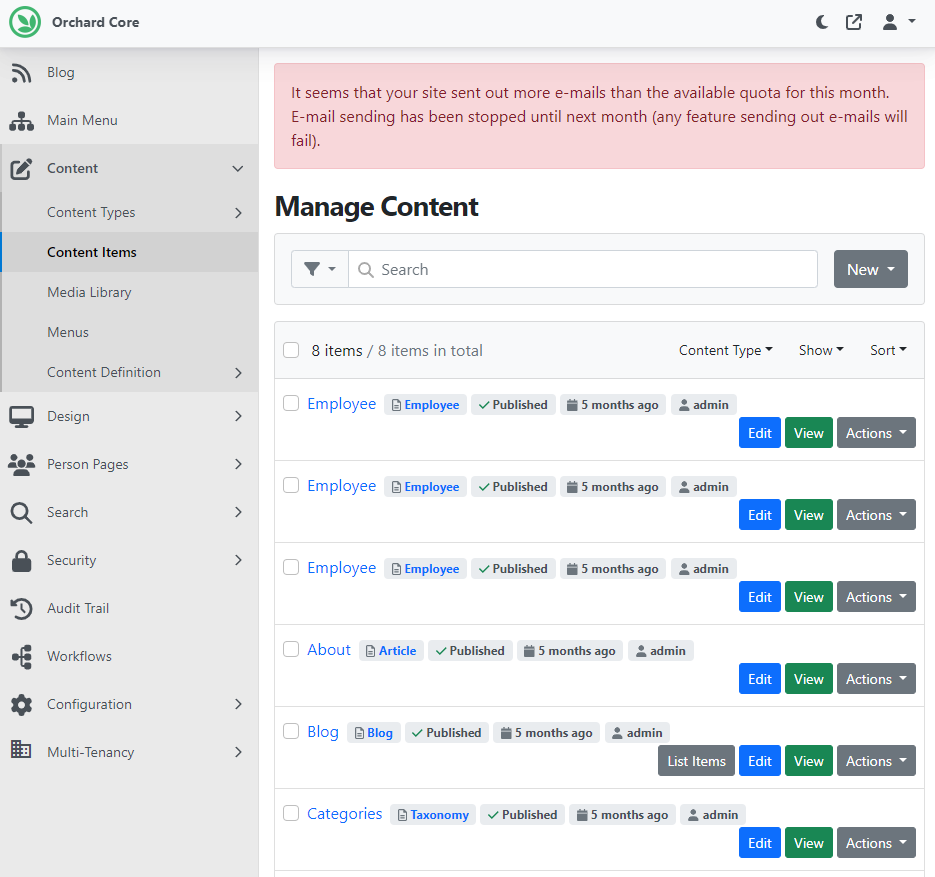The width and height of the screenshot is (935, 877).
Task: Open the Content Type filter dropdown
Action: 726,351
